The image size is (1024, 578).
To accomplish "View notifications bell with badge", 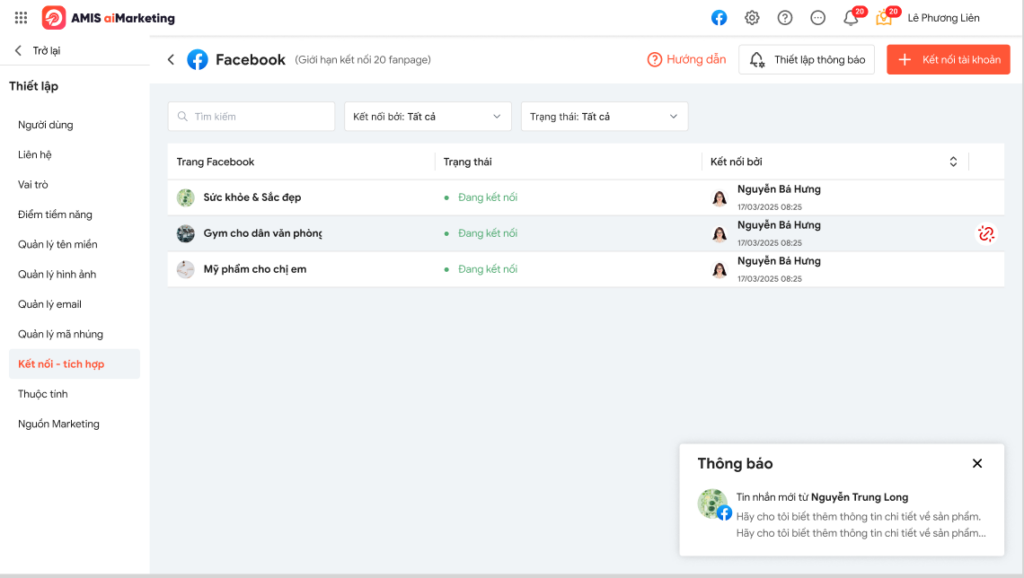I will pos(852,16).
